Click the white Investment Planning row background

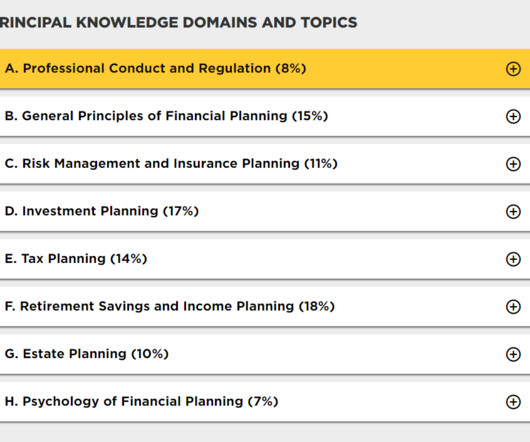(265, 212)
